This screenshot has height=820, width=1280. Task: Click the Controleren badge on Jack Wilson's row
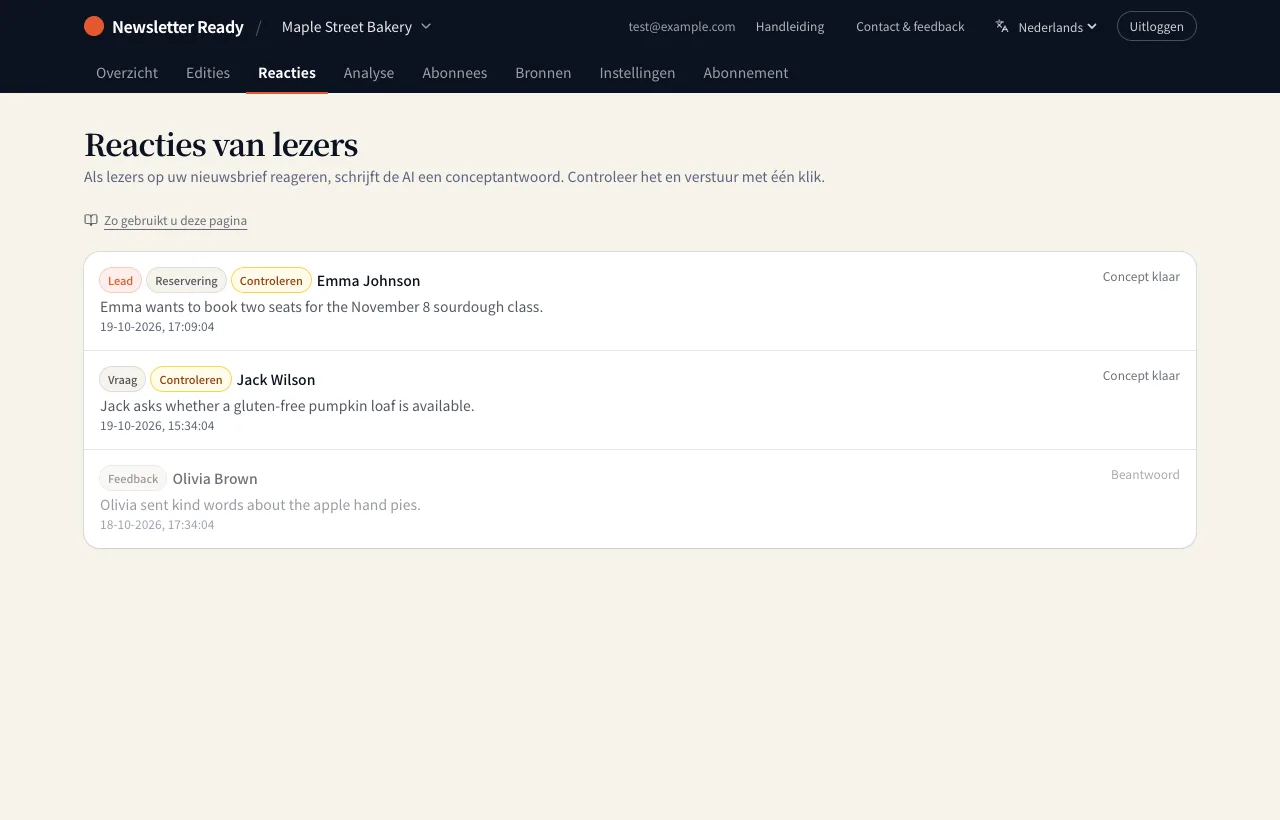point(191,379)
